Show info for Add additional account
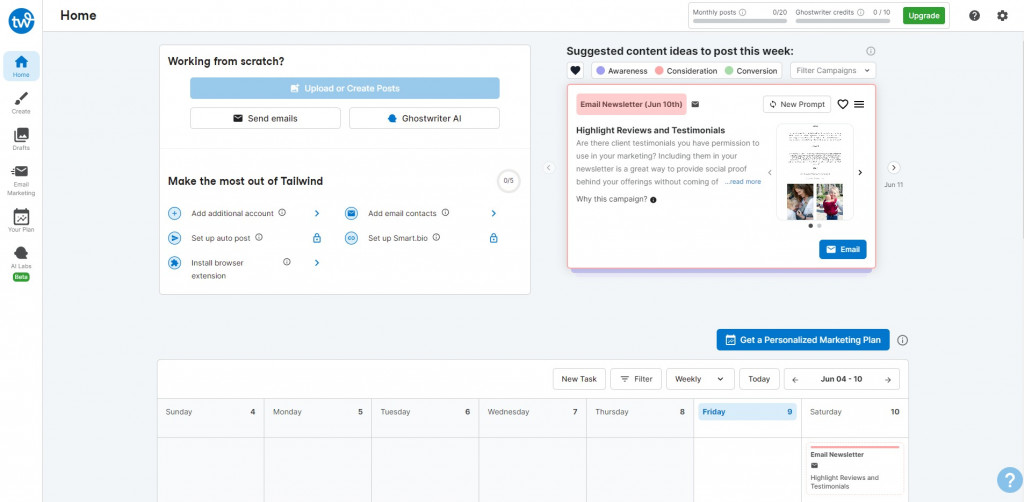 [282, 213]
